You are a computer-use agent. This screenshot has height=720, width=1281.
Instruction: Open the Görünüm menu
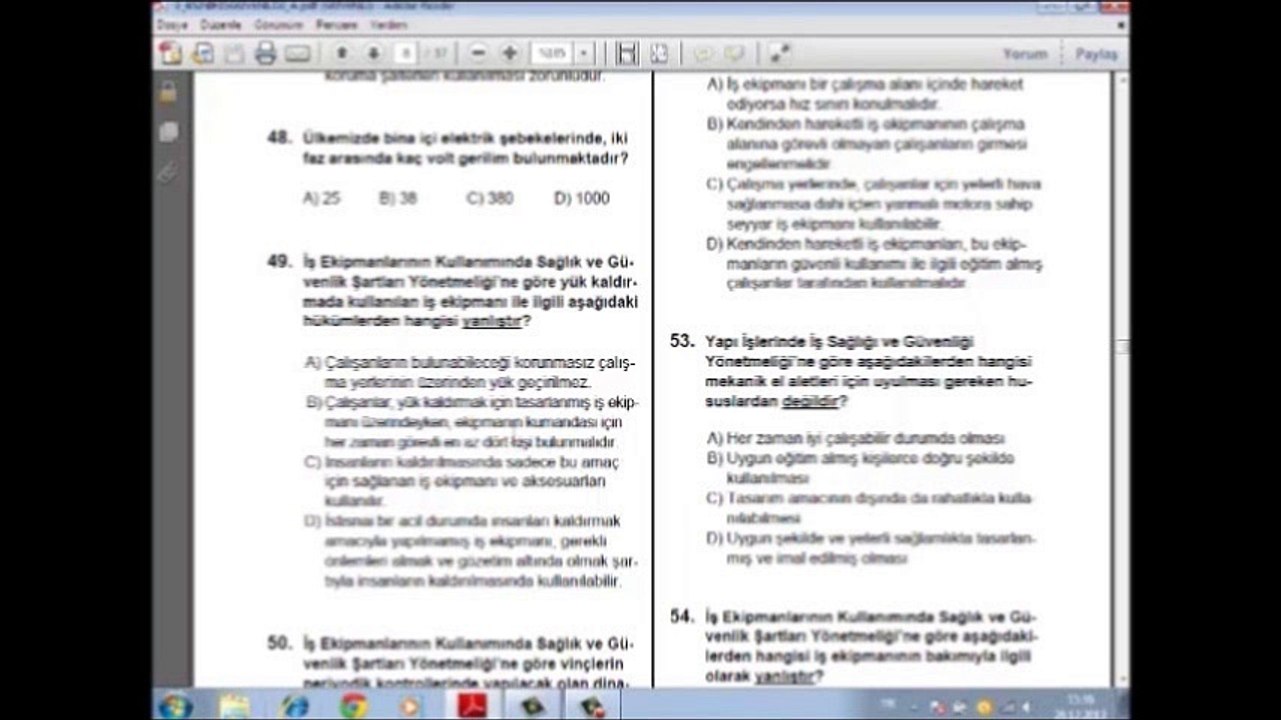pos(279,24)
